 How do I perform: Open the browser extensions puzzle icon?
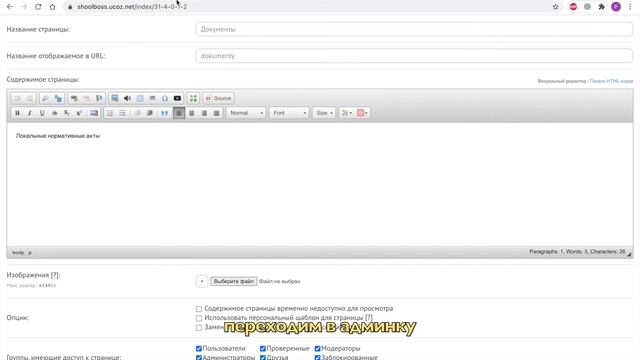click(x=602, y=7)
